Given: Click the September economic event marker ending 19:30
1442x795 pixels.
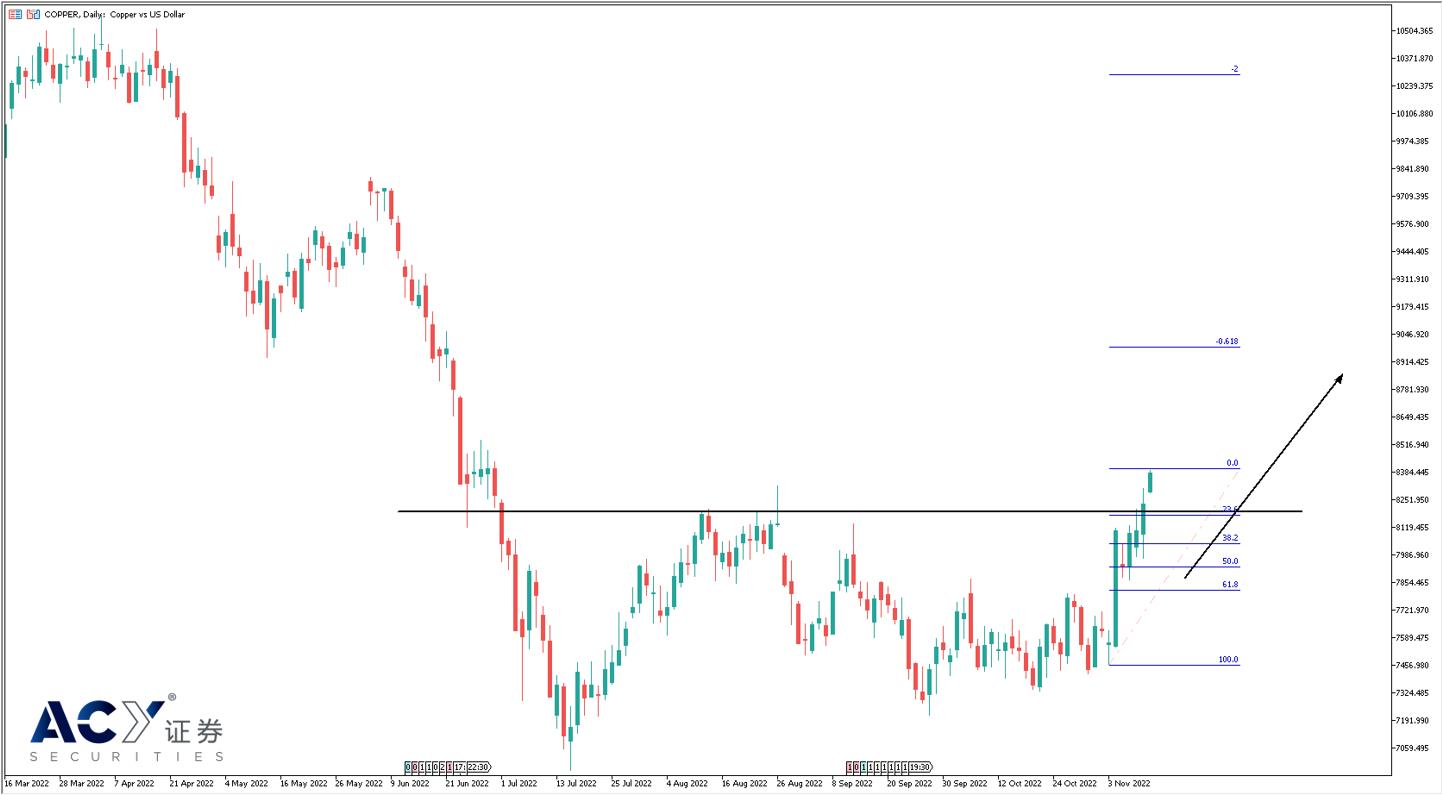Looking at the screenshot, I should pyautogui.click(x=889, y=767).
